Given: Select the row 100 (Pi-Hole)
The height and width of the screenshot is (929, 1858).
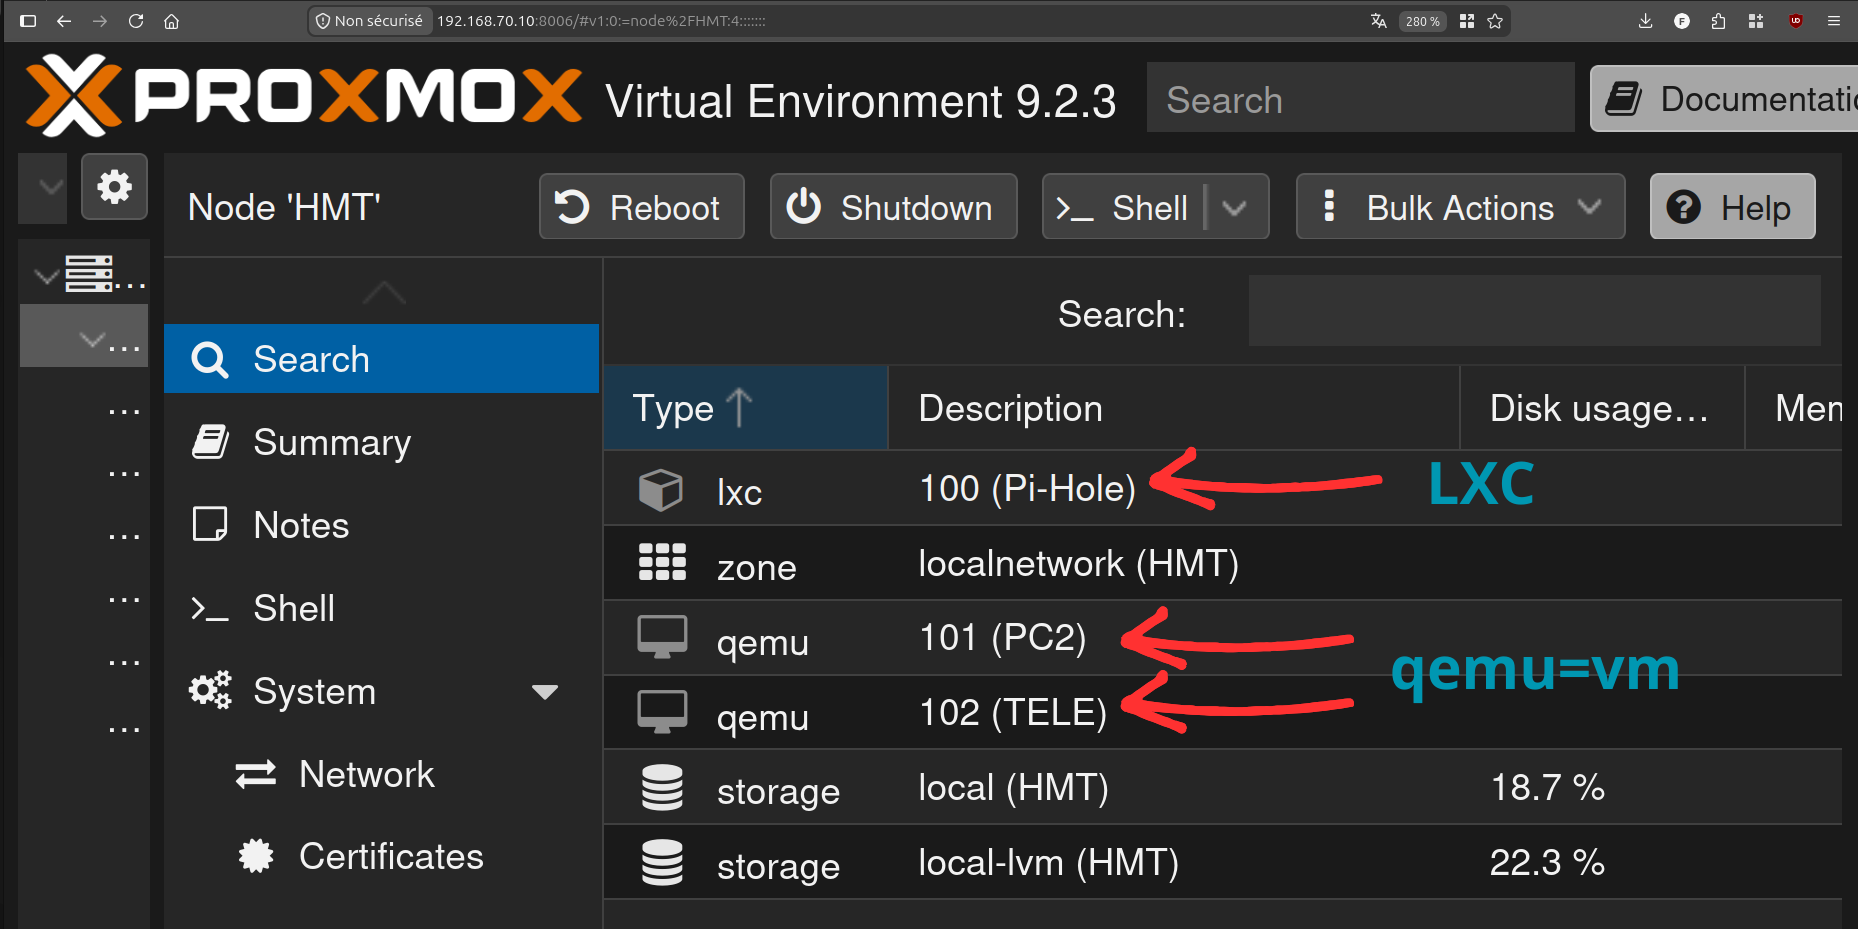Looking at the screenshot, I should 1222,489.
